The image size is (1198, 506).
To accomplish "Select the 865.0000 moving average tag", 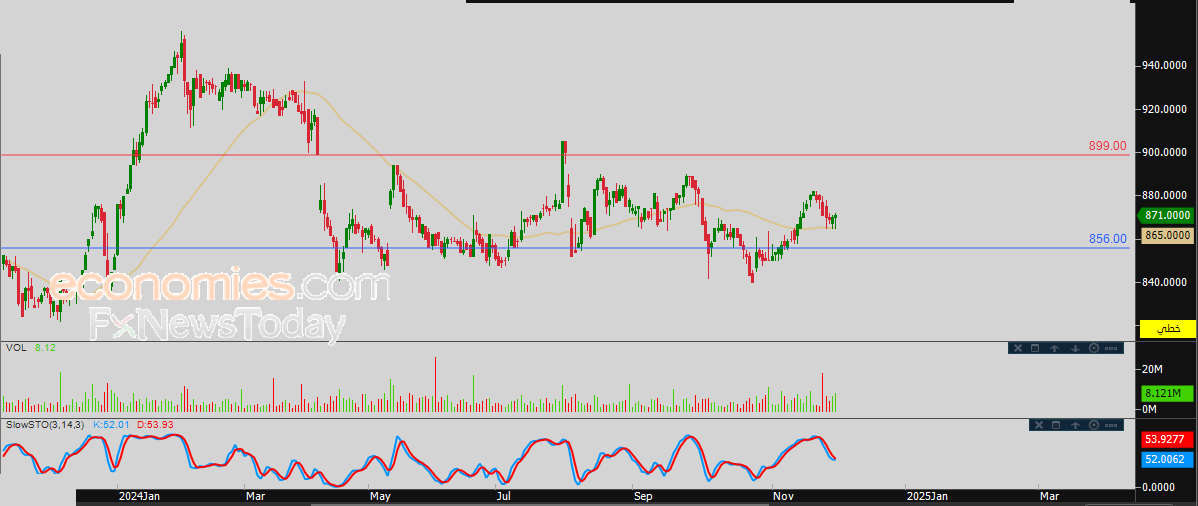I will coord(1167,235).
